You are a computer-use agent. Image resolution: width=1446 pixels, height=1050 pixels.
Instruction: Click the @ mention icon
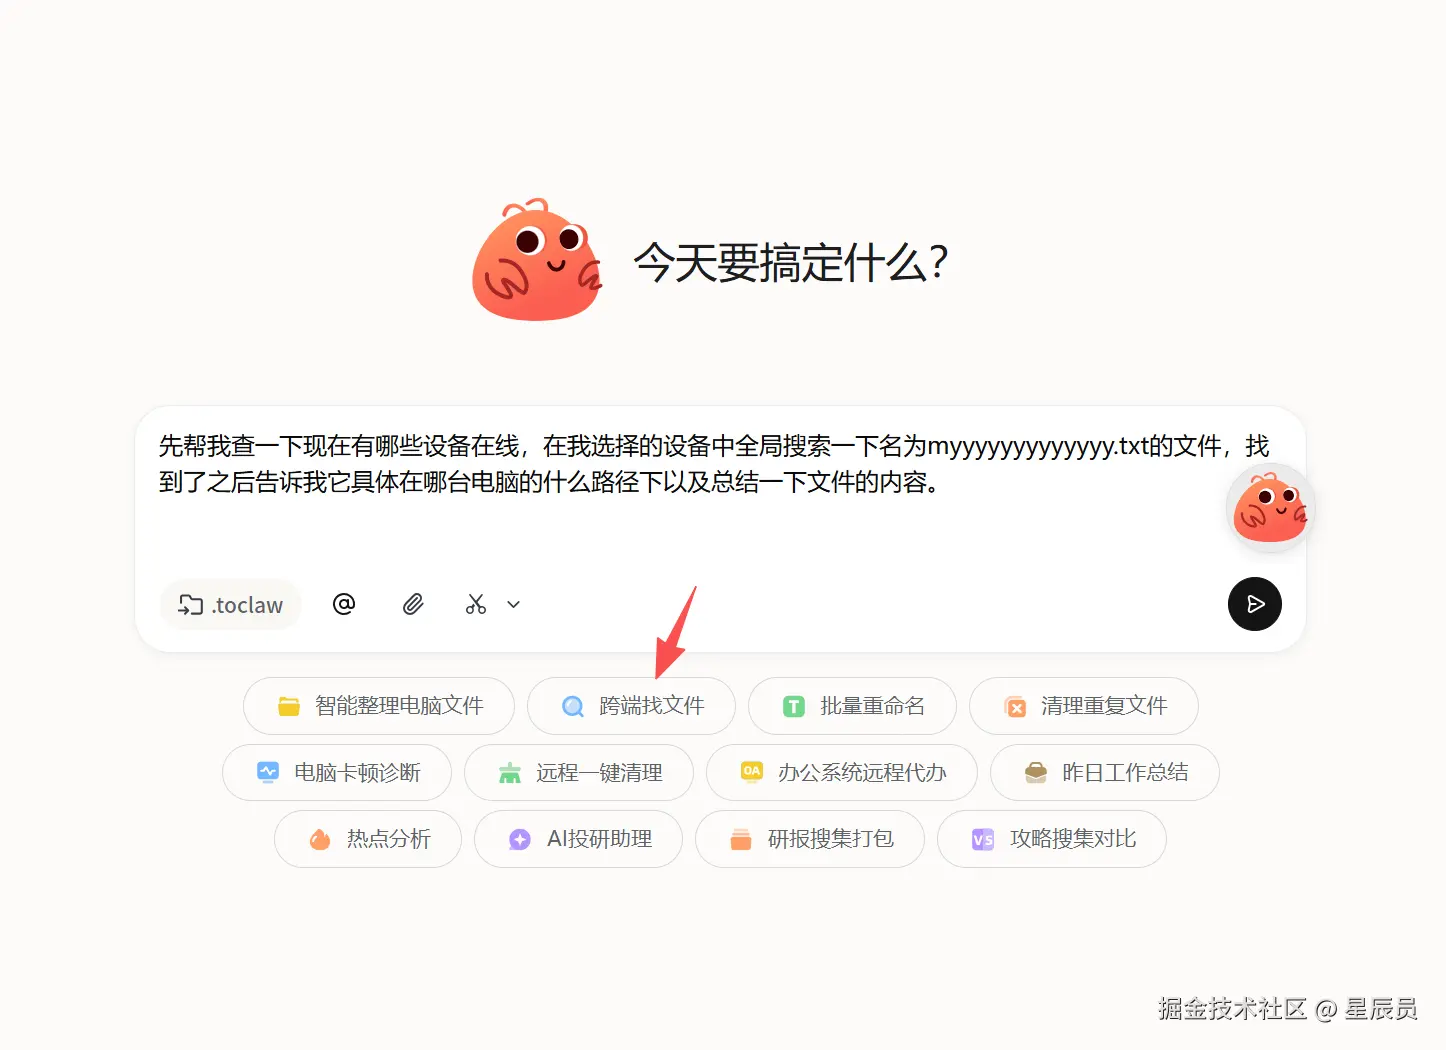(x=344, y=604)
